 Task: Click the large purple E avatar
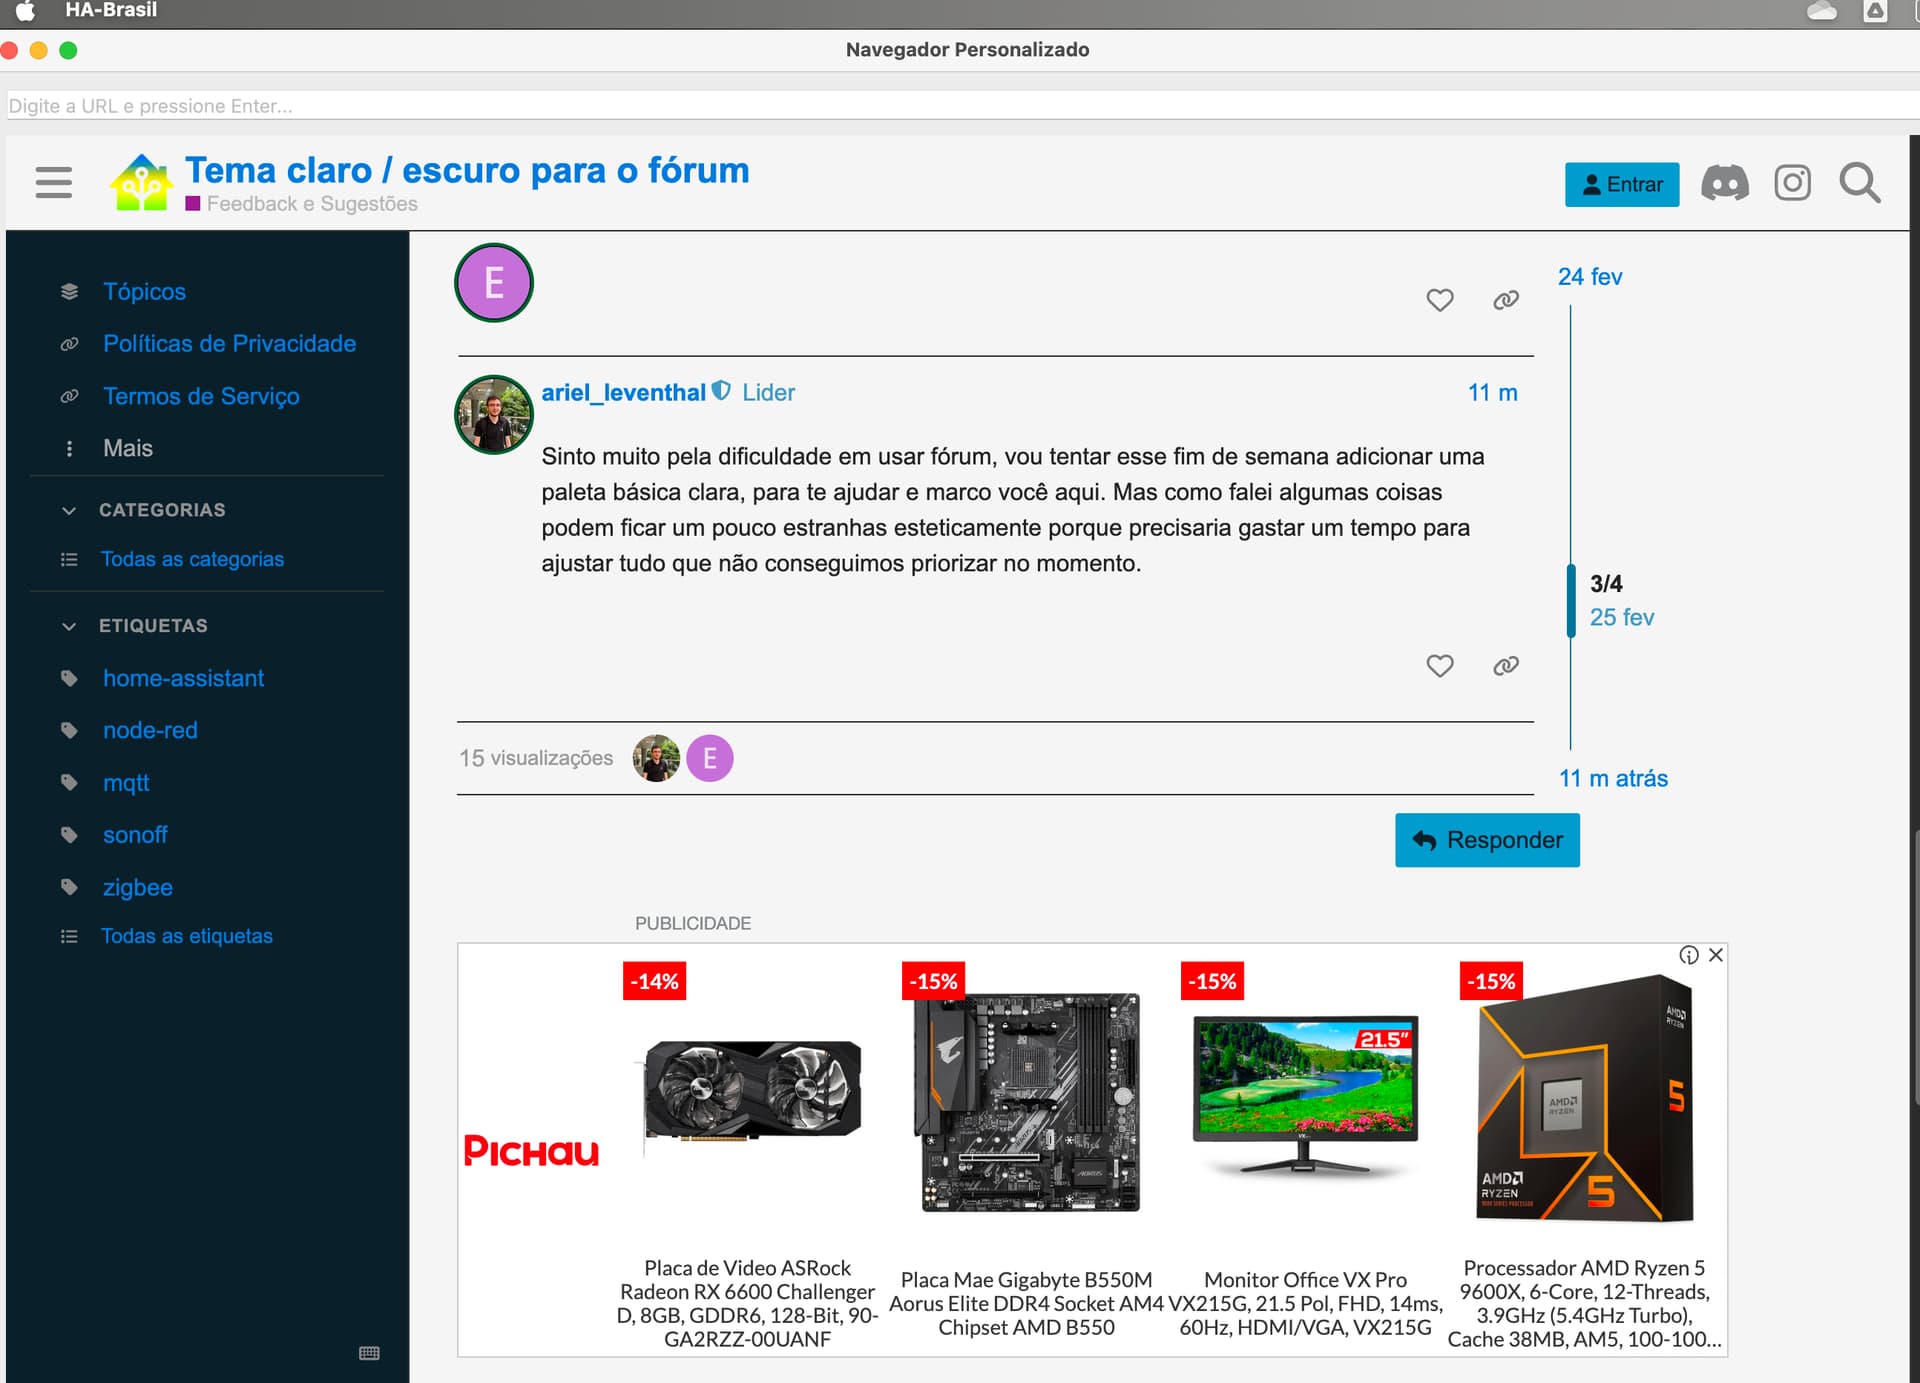(x=494, y=283)
